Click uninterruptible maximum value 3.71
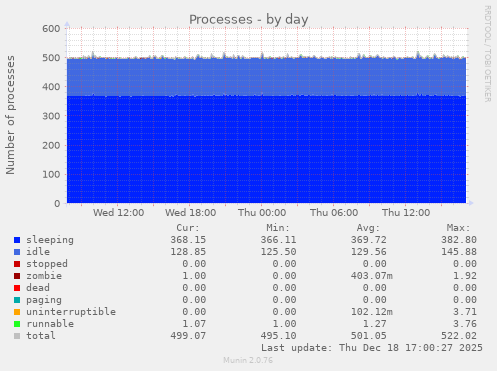This screenshot has height=371, width=497. 465,312
